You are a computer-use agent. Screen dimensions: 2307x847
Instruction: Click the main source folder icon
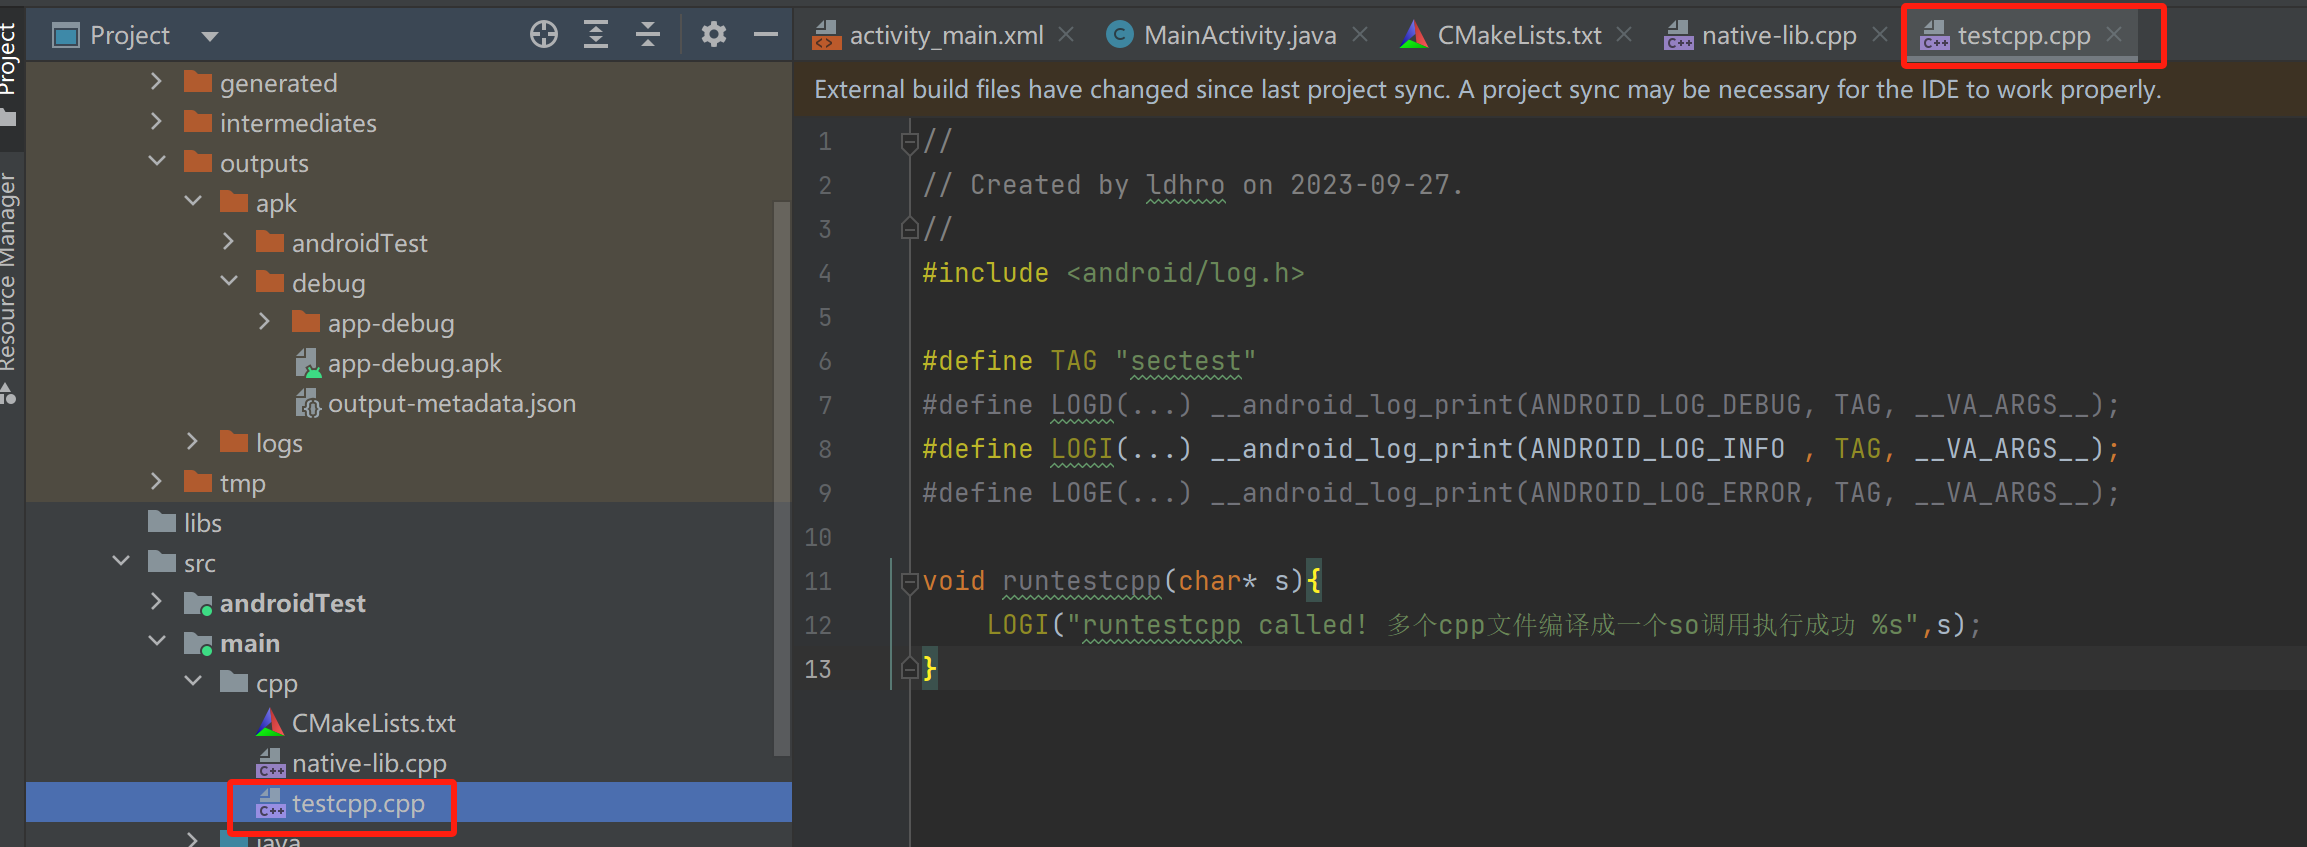pos(198,642)
